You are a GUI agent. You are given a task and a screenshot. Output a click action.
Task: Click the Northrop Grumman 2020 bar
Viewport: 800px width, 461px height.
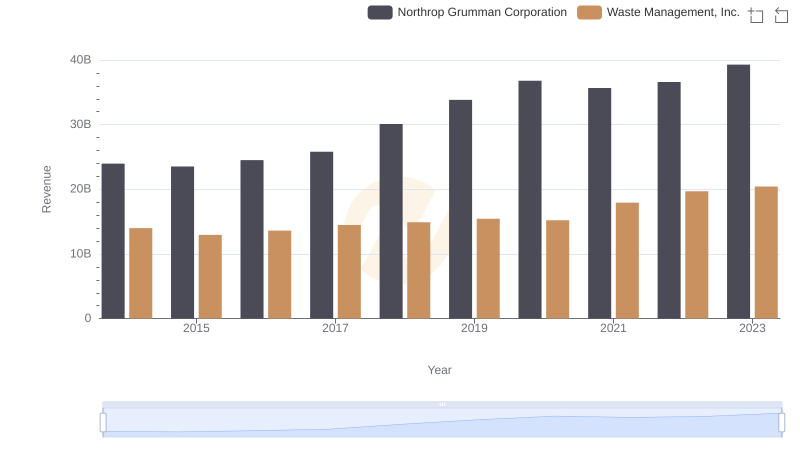pyautogui.click(x=530, y=200)
